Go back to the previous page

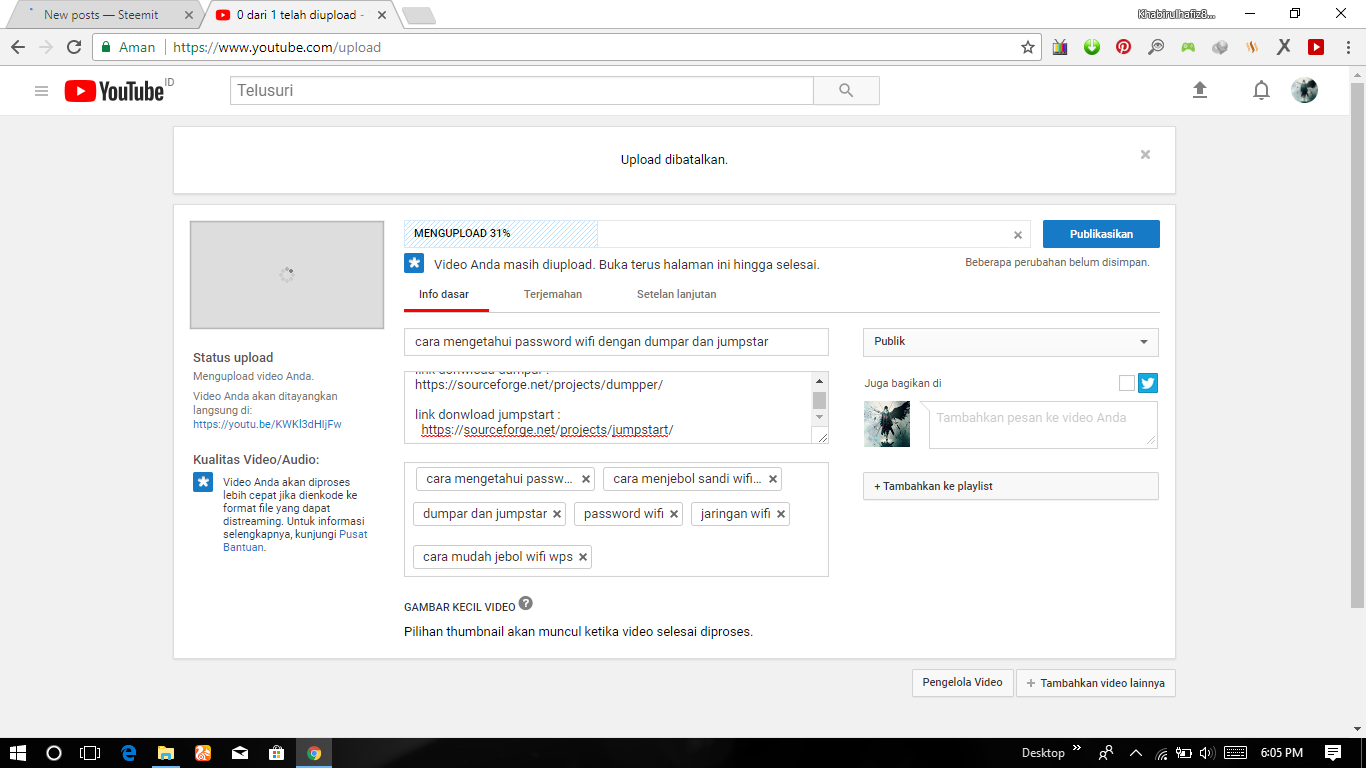18,47
